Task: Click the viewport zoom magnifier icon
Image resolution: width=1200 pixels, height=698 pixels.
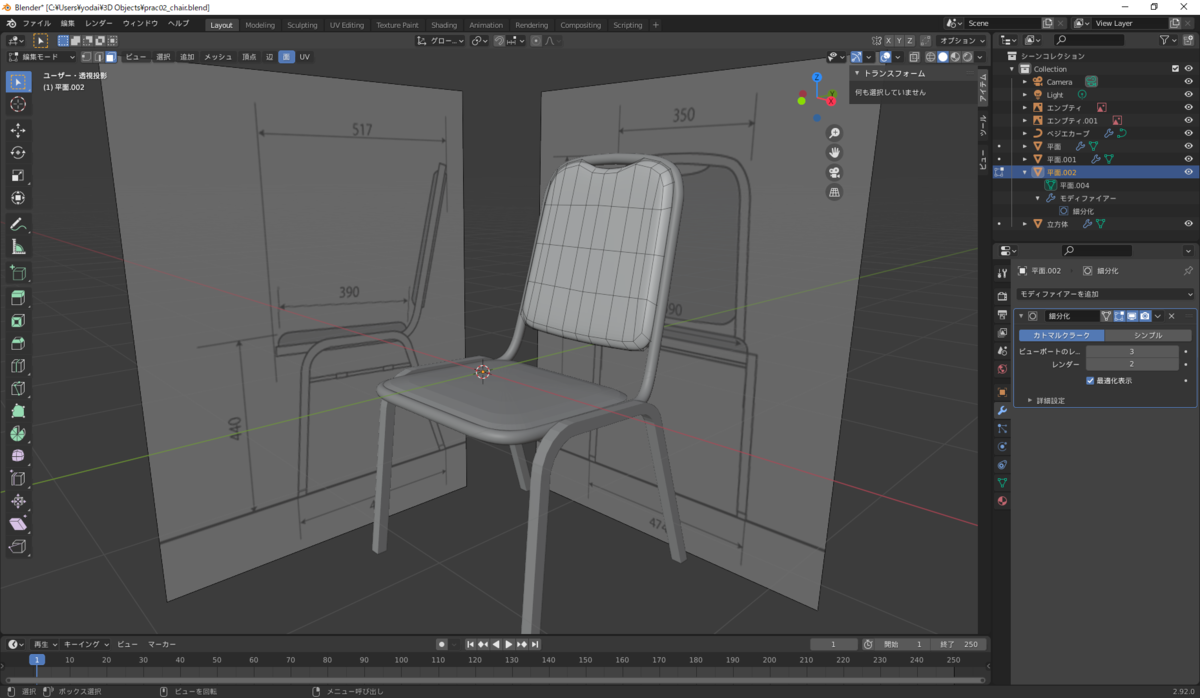Action: coord(834,133)
